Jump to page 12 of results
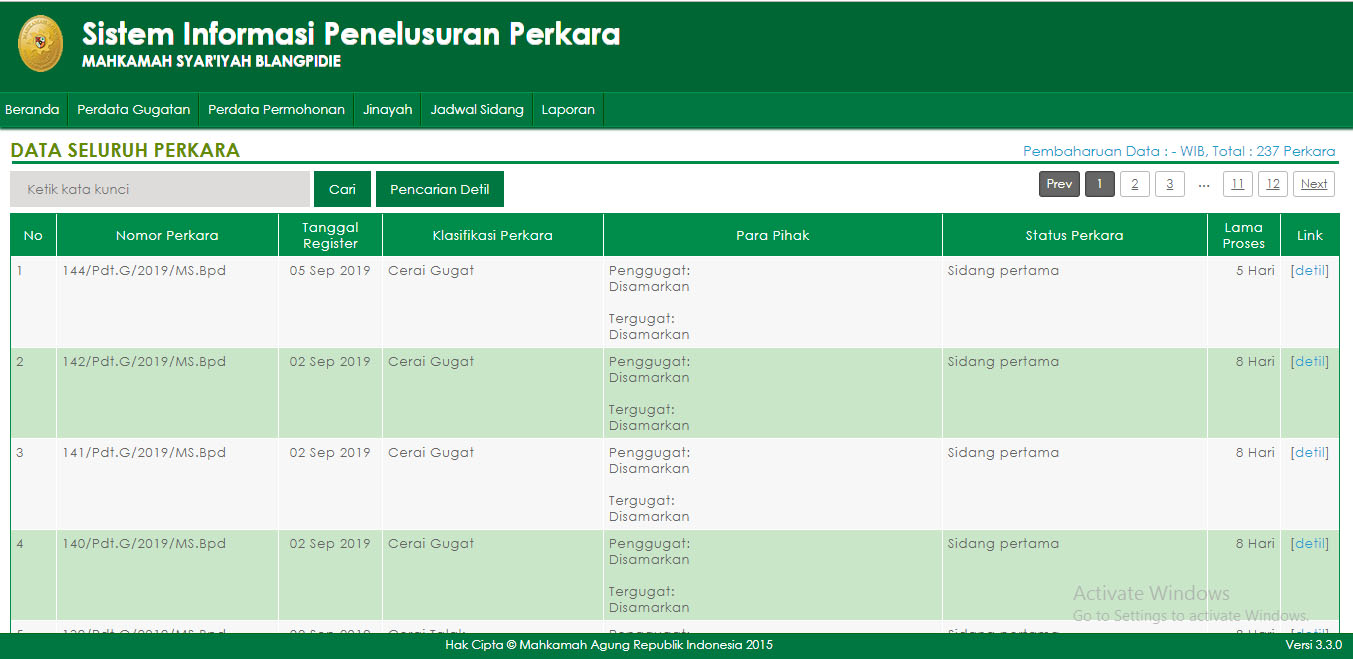1353x659 pixels. (x=1272, y=183)
